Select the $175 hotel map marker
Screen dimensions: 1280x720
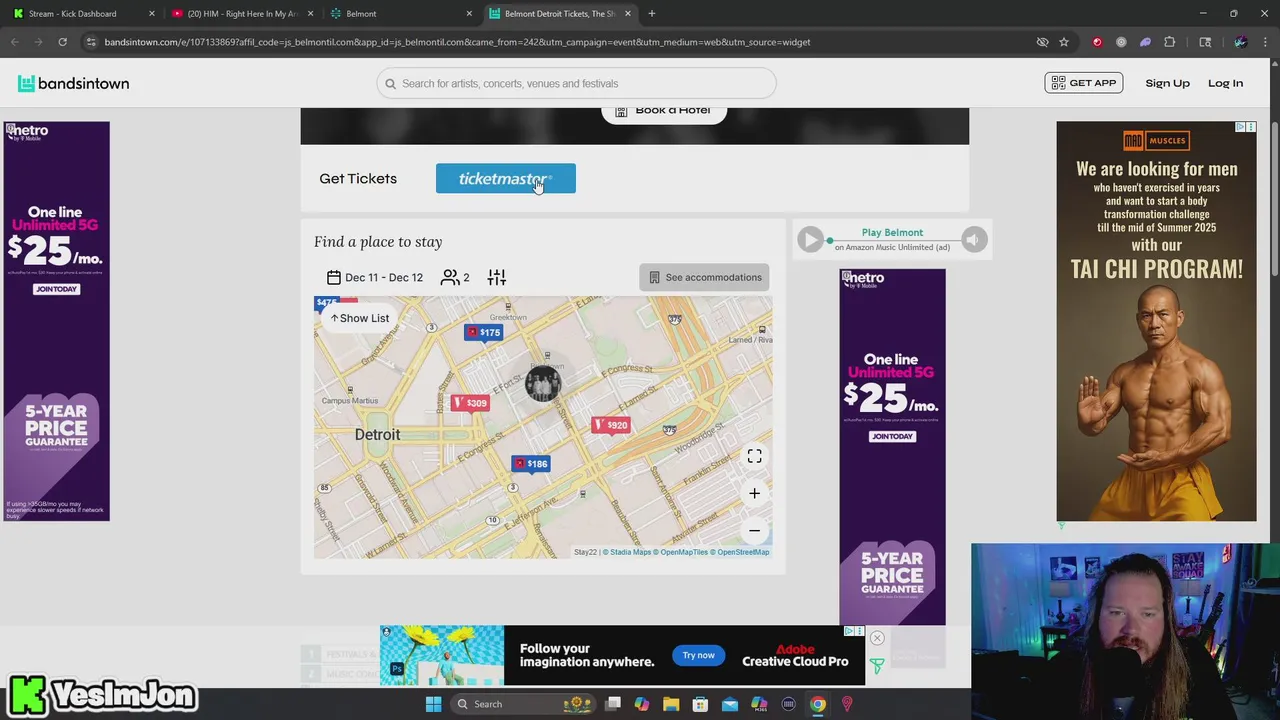coord(484,332)
